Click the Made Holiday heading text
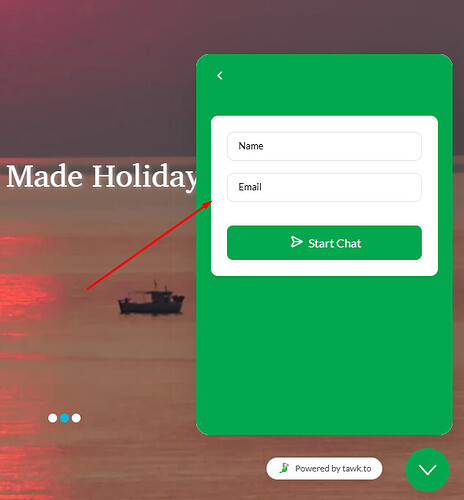Viewport: 464px width, 500px height. (x=102, y=177)
